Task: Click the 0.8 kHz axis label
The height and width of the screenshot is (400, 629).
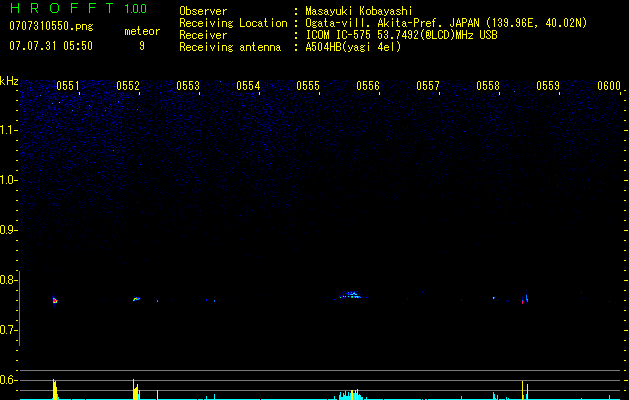Action: (x=8, y=280)
